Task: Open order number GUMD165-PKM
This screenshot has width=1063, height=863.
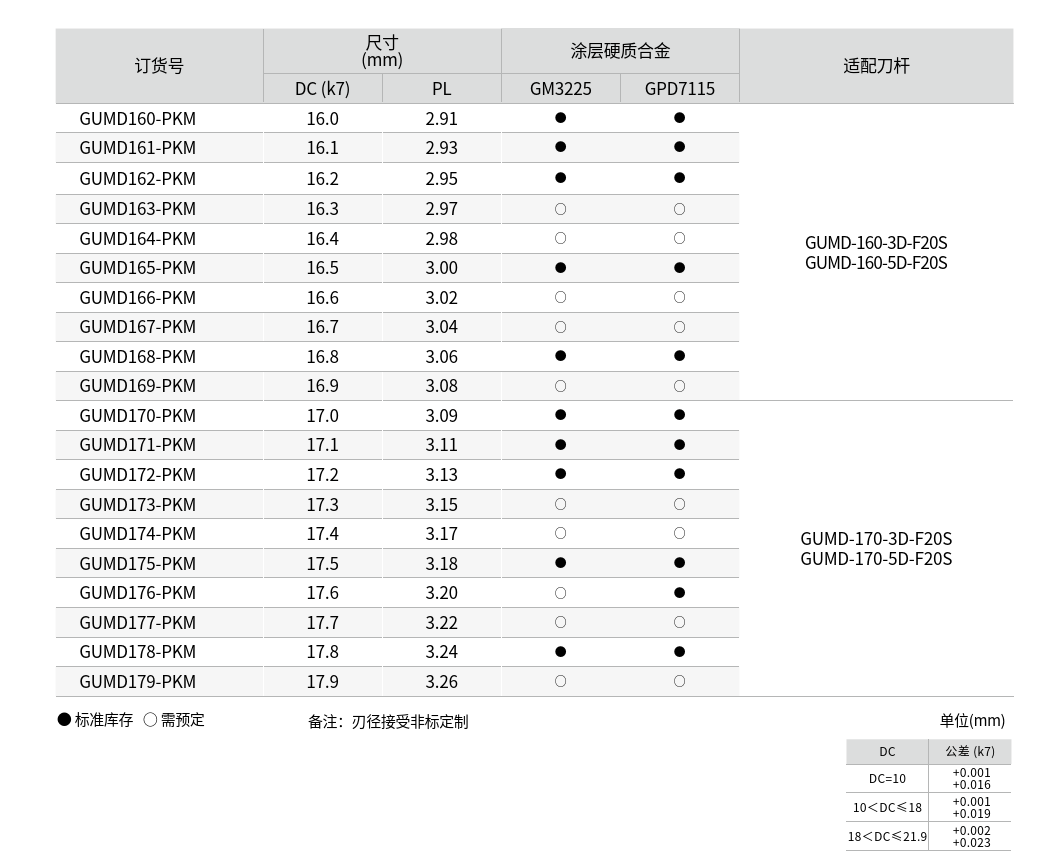Action: [x=138, y=268]
